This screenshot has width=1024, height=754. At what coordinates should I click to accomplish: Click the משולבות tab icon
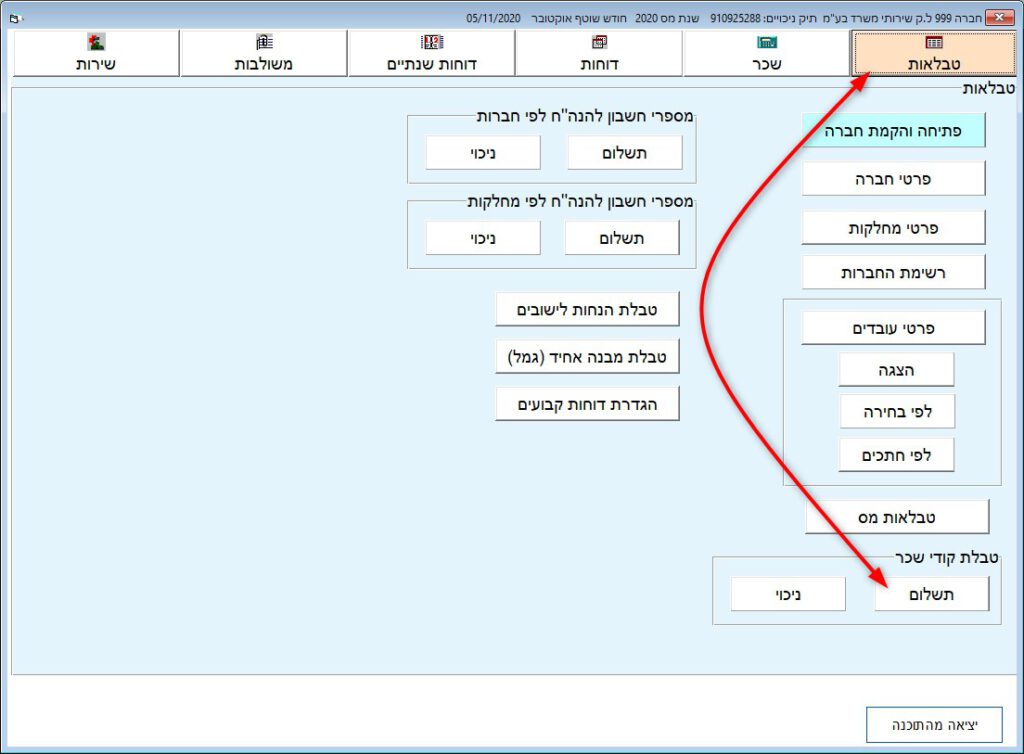pyautogui.click(x=264, y=42)
